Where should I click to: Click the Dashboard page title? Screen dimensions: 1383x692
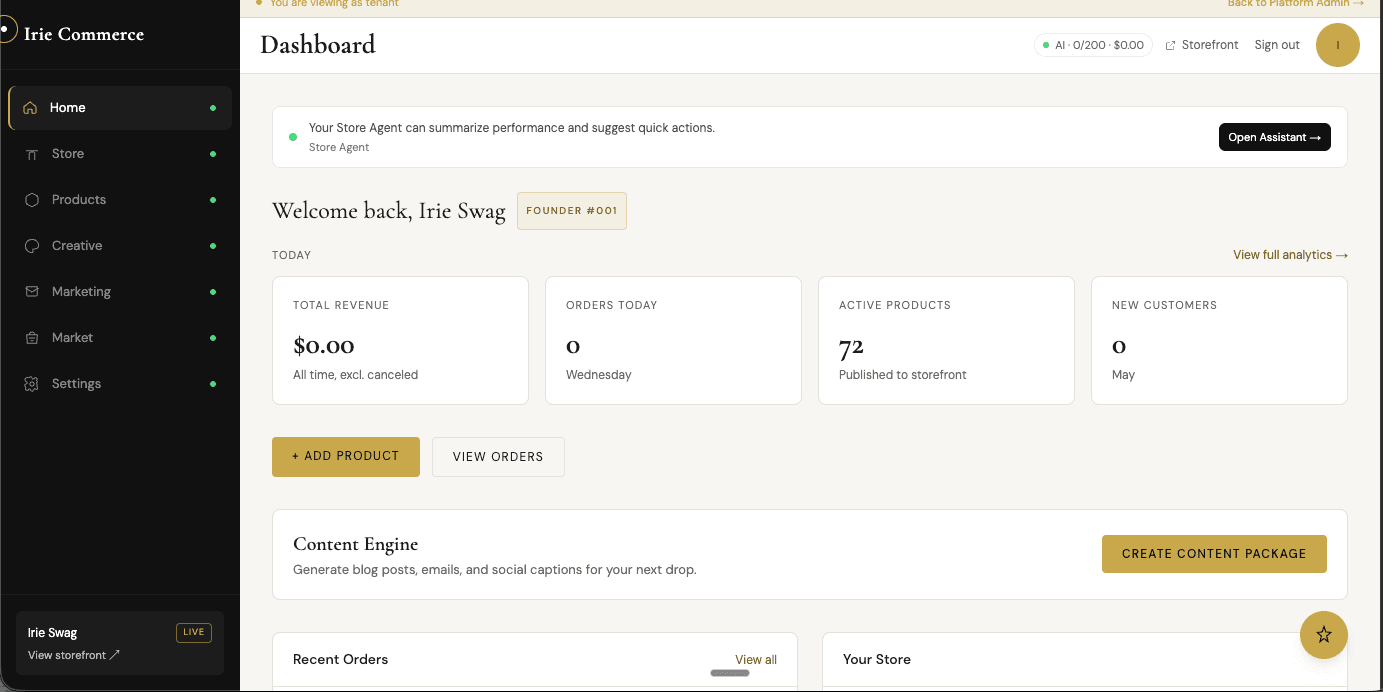point(318,45)
